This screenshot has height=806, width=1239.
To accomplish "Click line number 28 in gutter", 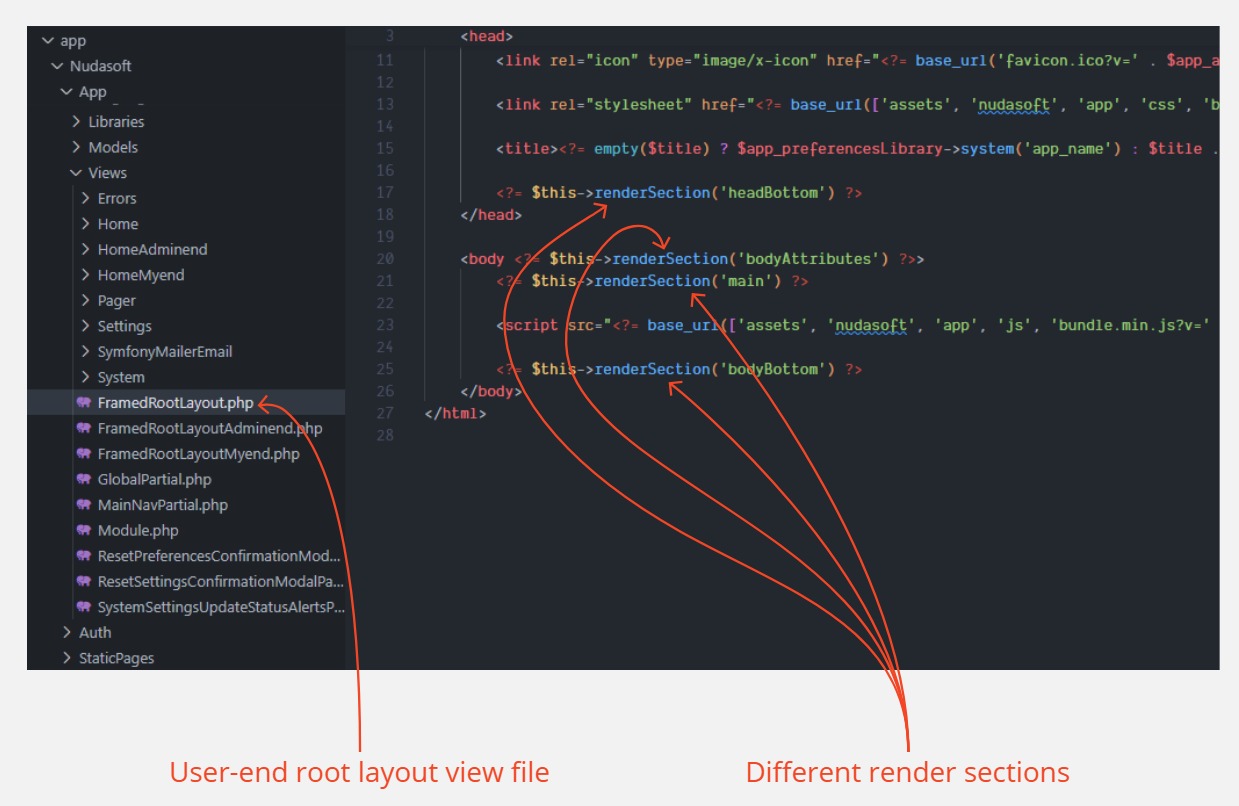I will 385,435.
